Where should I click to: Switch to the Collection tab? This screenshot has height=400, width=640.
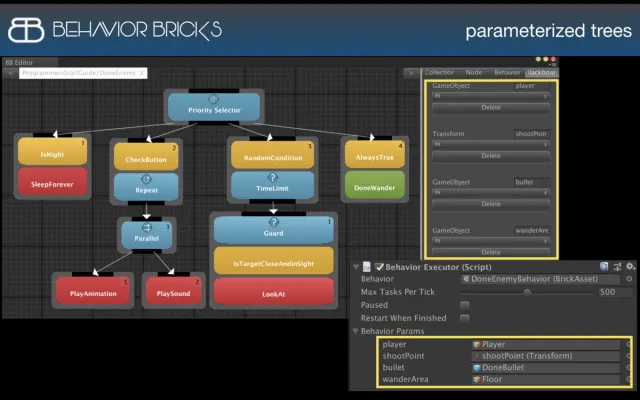[439, 72]
